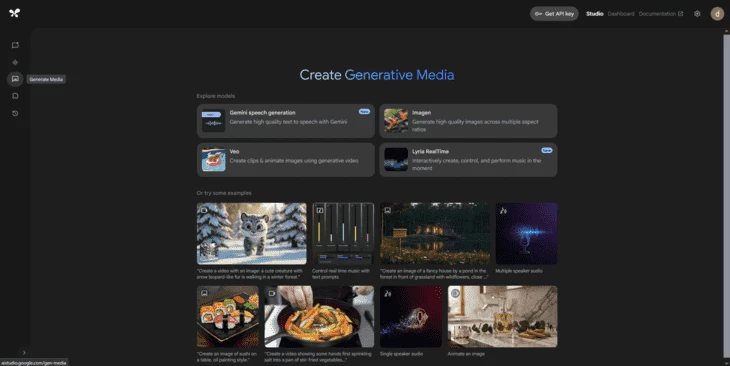Image resolution: width=730 pixels, height=366 pixels.
Task: Select the Animate an image example thumbnail
Action: coord(502,317)
